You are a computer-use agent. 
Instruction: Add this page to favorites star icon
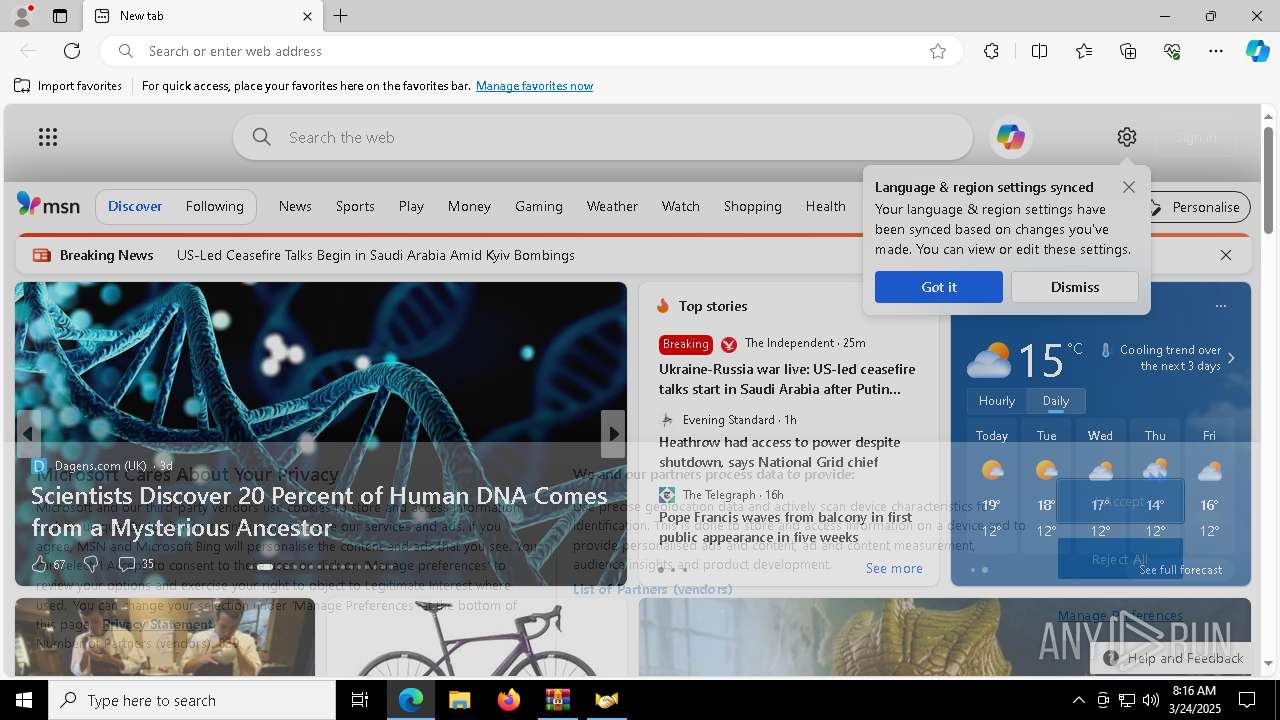coord(938,51)
